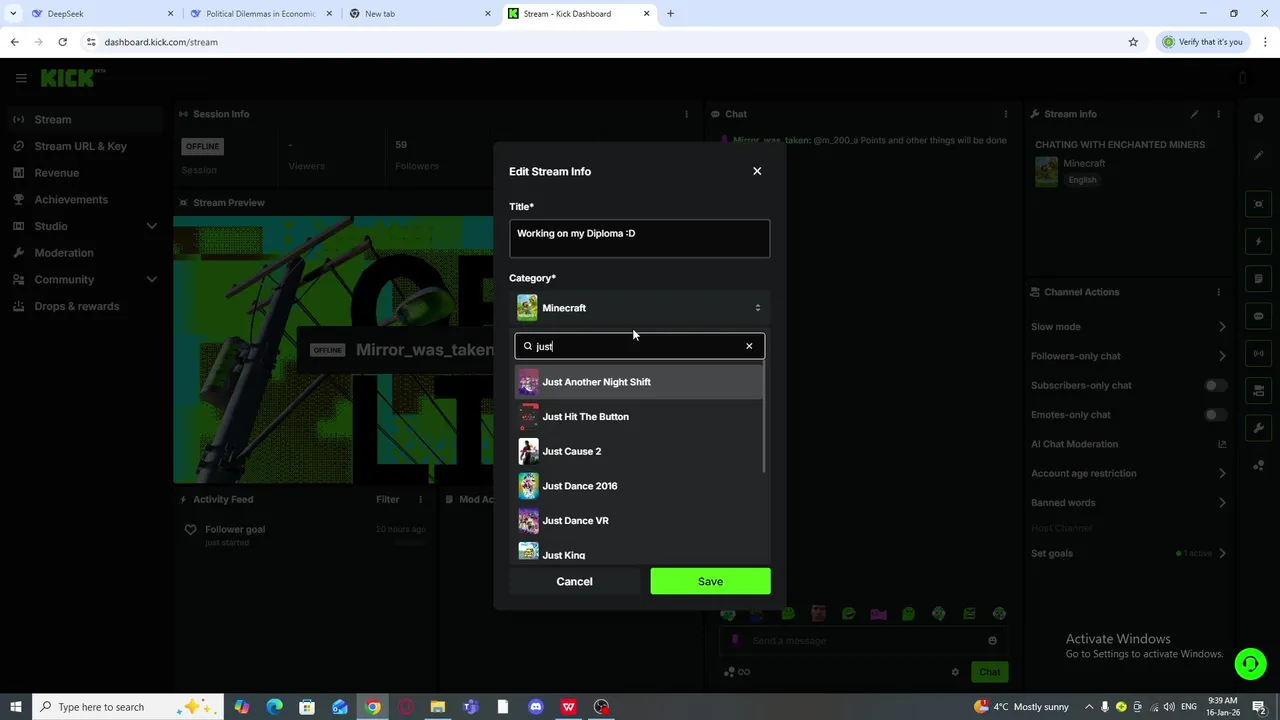The height and width of the screenshot is (720, 1280).
Task: Click Cancel in the dialog
Action: pos(575,581)
